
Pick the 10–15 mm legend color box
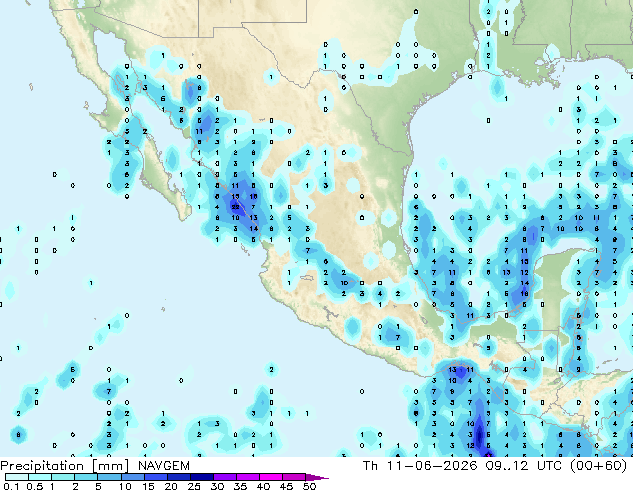(x=133, y=477)
